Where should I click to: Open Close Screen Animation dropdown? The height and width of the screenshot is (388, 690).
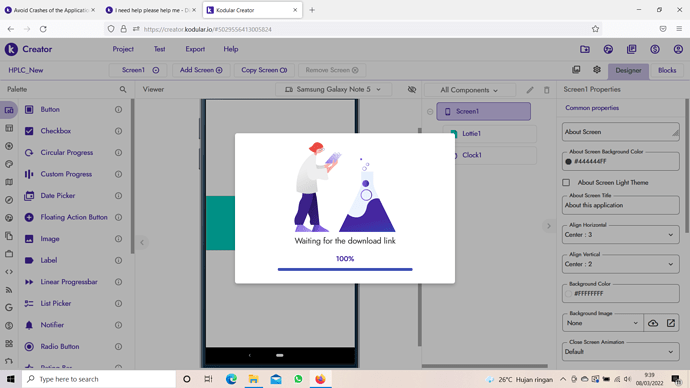(x=620, y=352)
